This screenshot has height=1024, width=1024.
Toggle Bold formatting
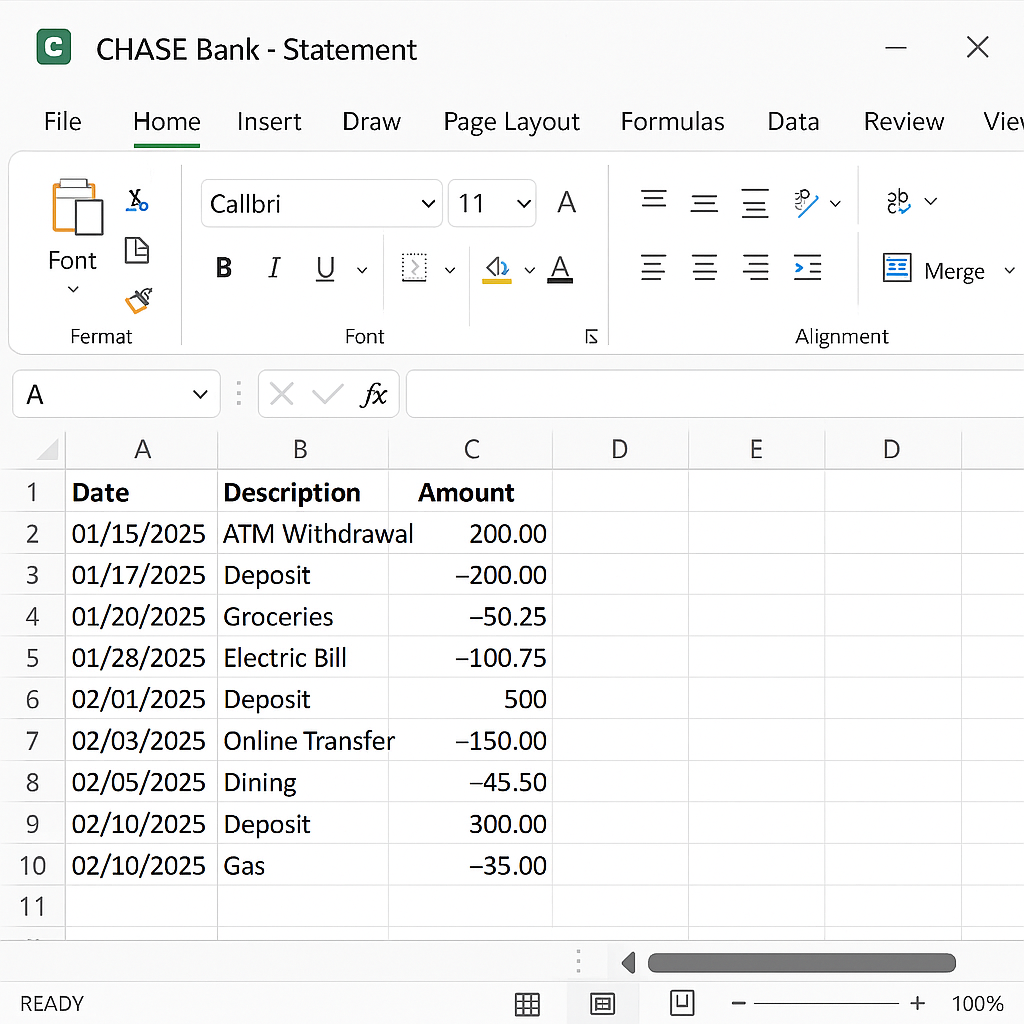click(x=224, y=268)
